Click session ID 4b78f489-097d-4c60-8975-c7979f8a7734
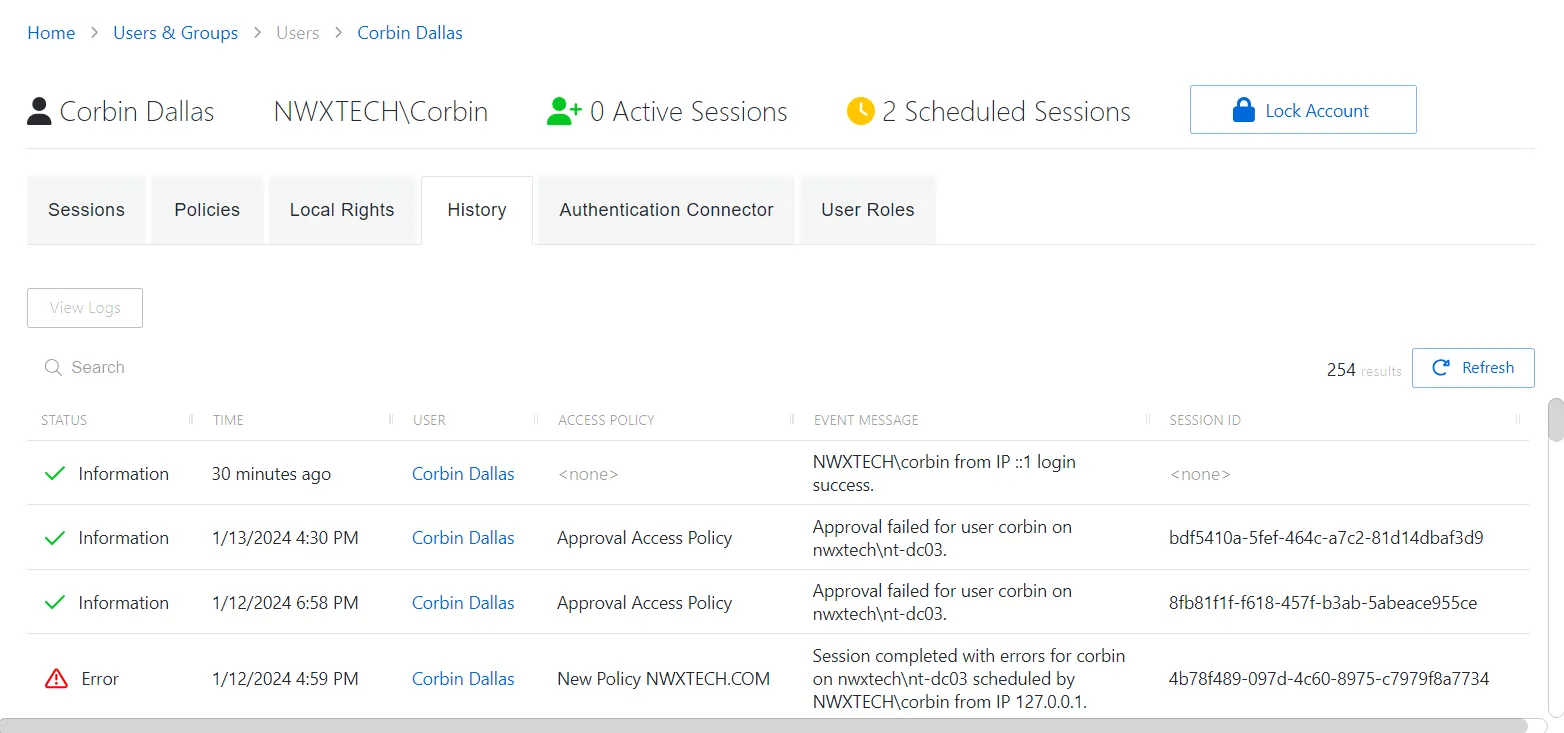This screenshot has width=1564, height=733. (1329, 679)
